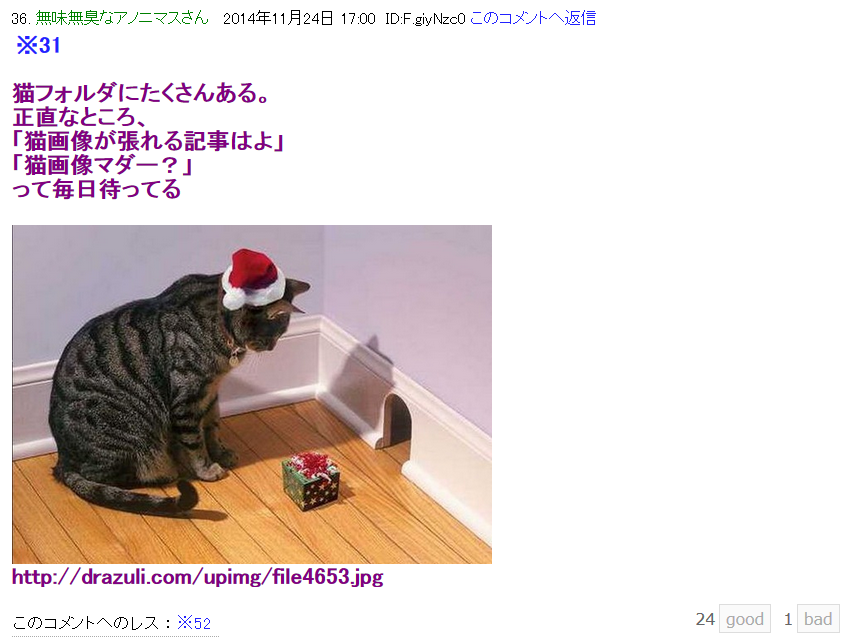Click the gift box in the photo
Screen dimensions: 847x643
[x=311, y=481]
